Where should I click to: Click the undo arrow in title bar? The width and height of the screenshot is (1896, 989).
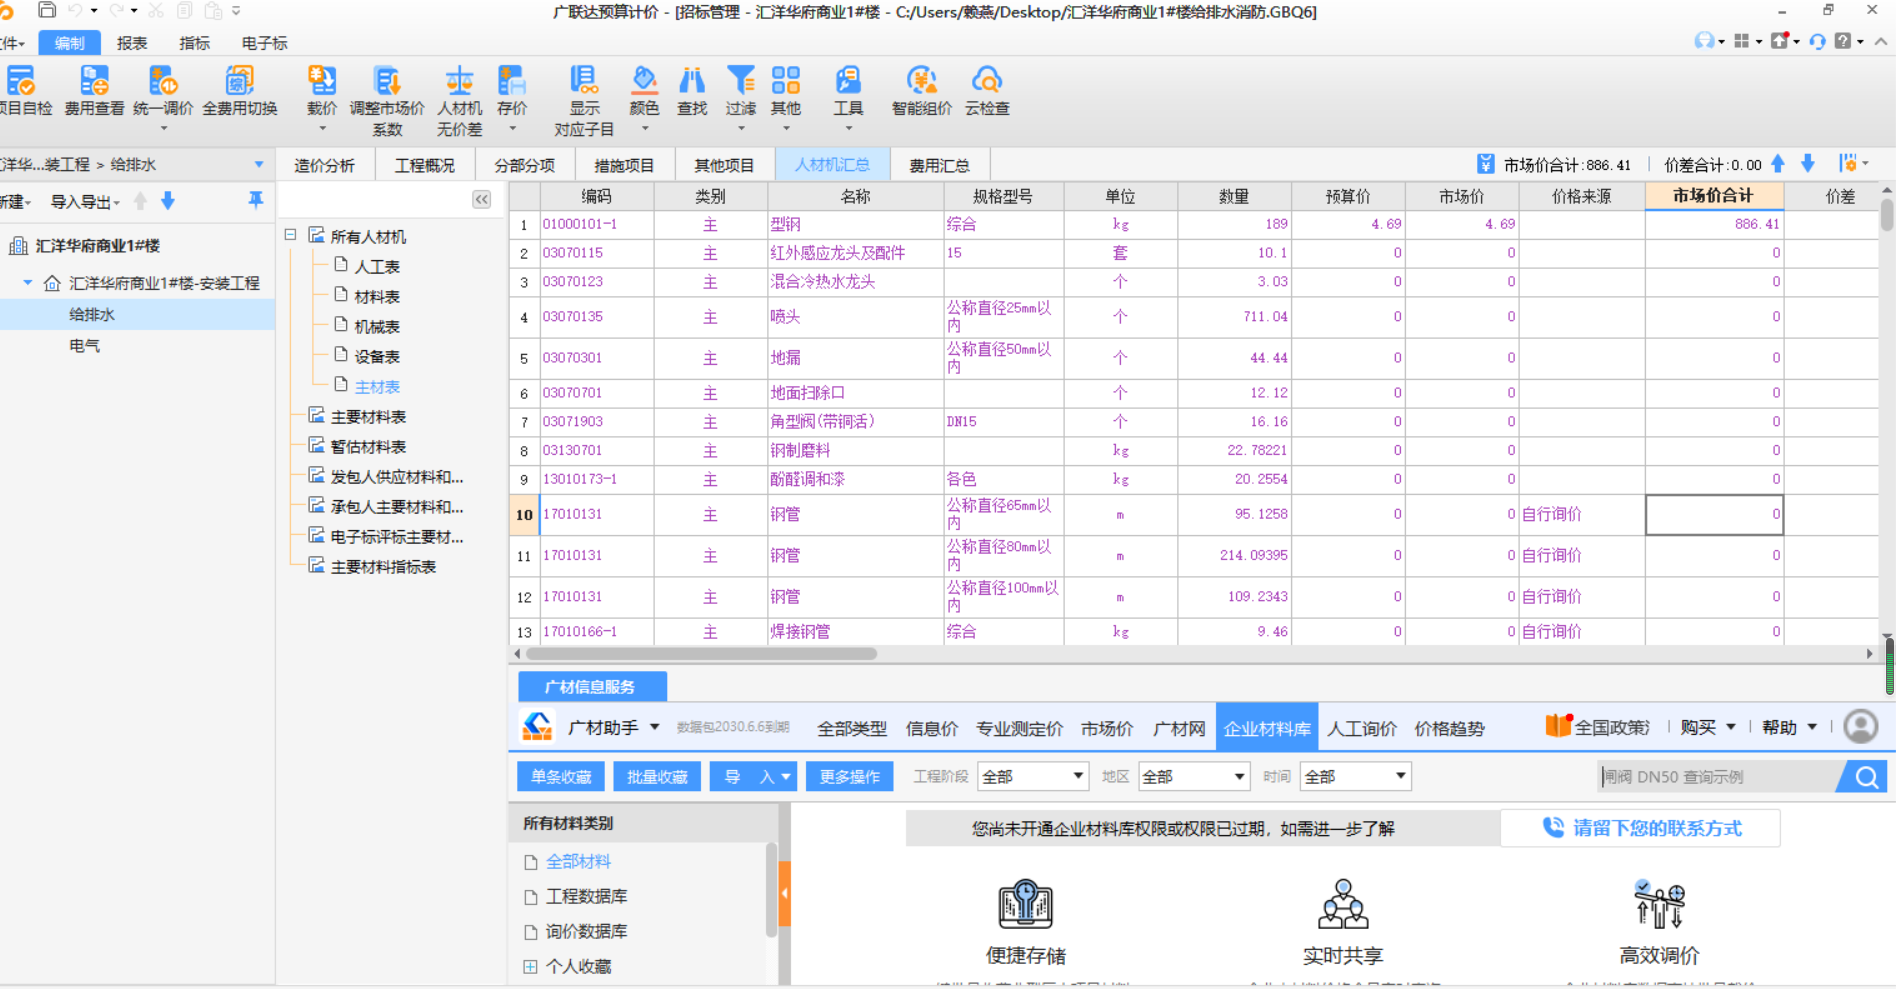[76, 11]
